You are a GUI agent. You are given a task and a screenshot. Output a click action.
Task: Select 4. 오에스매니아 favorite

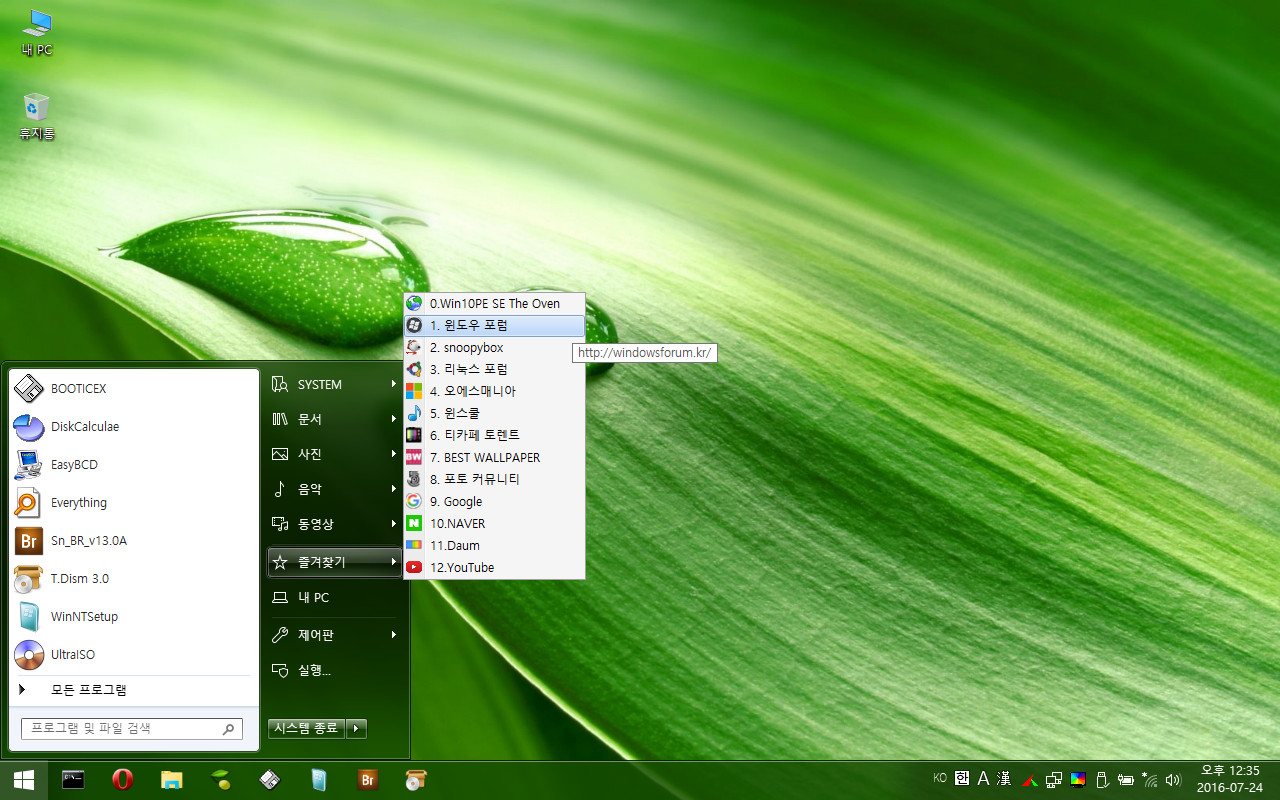click(x=494, y=391)
